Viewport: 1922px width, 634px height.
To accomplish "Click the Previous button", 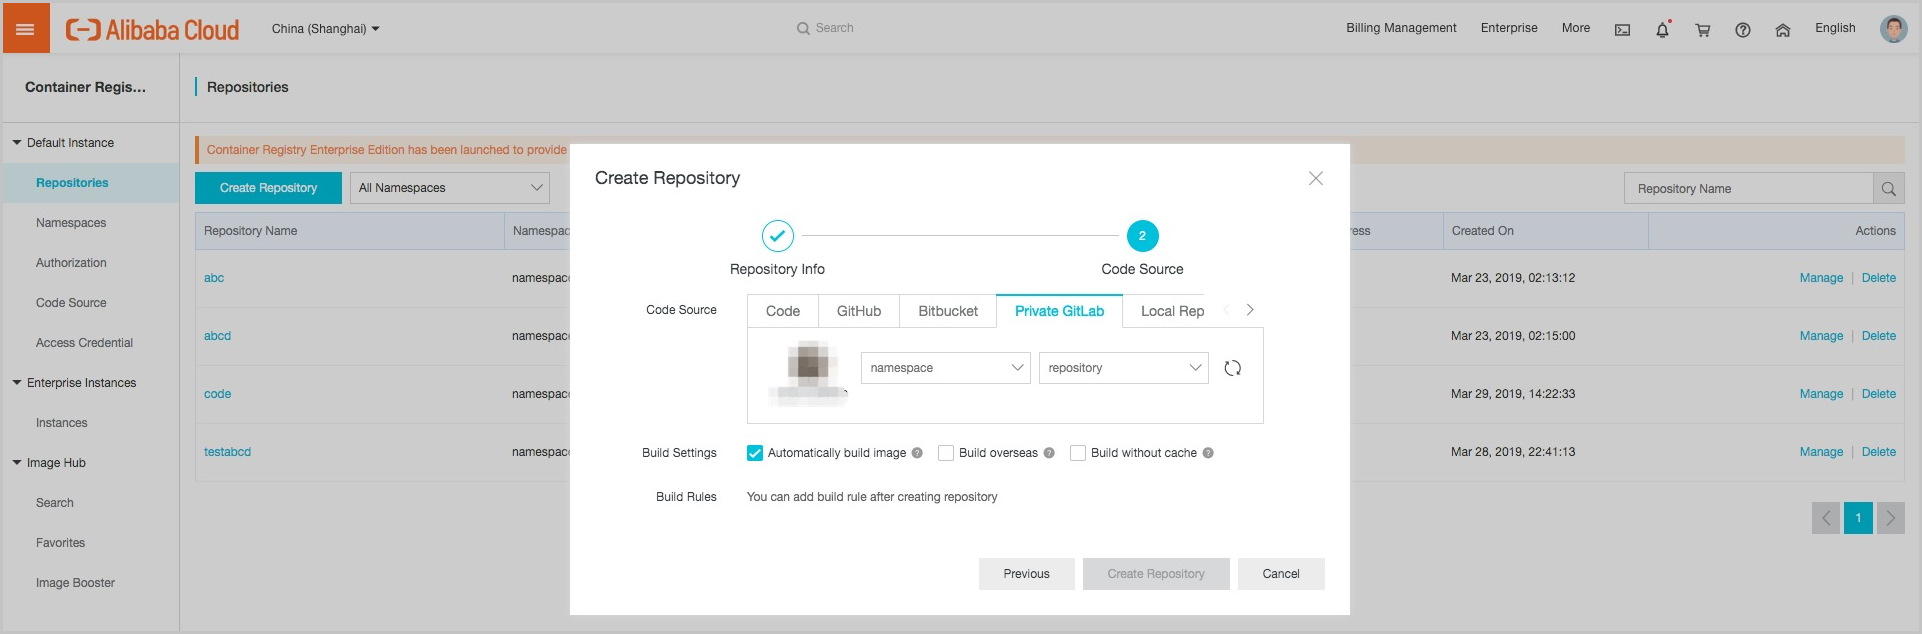I will tap(1026, 574).
